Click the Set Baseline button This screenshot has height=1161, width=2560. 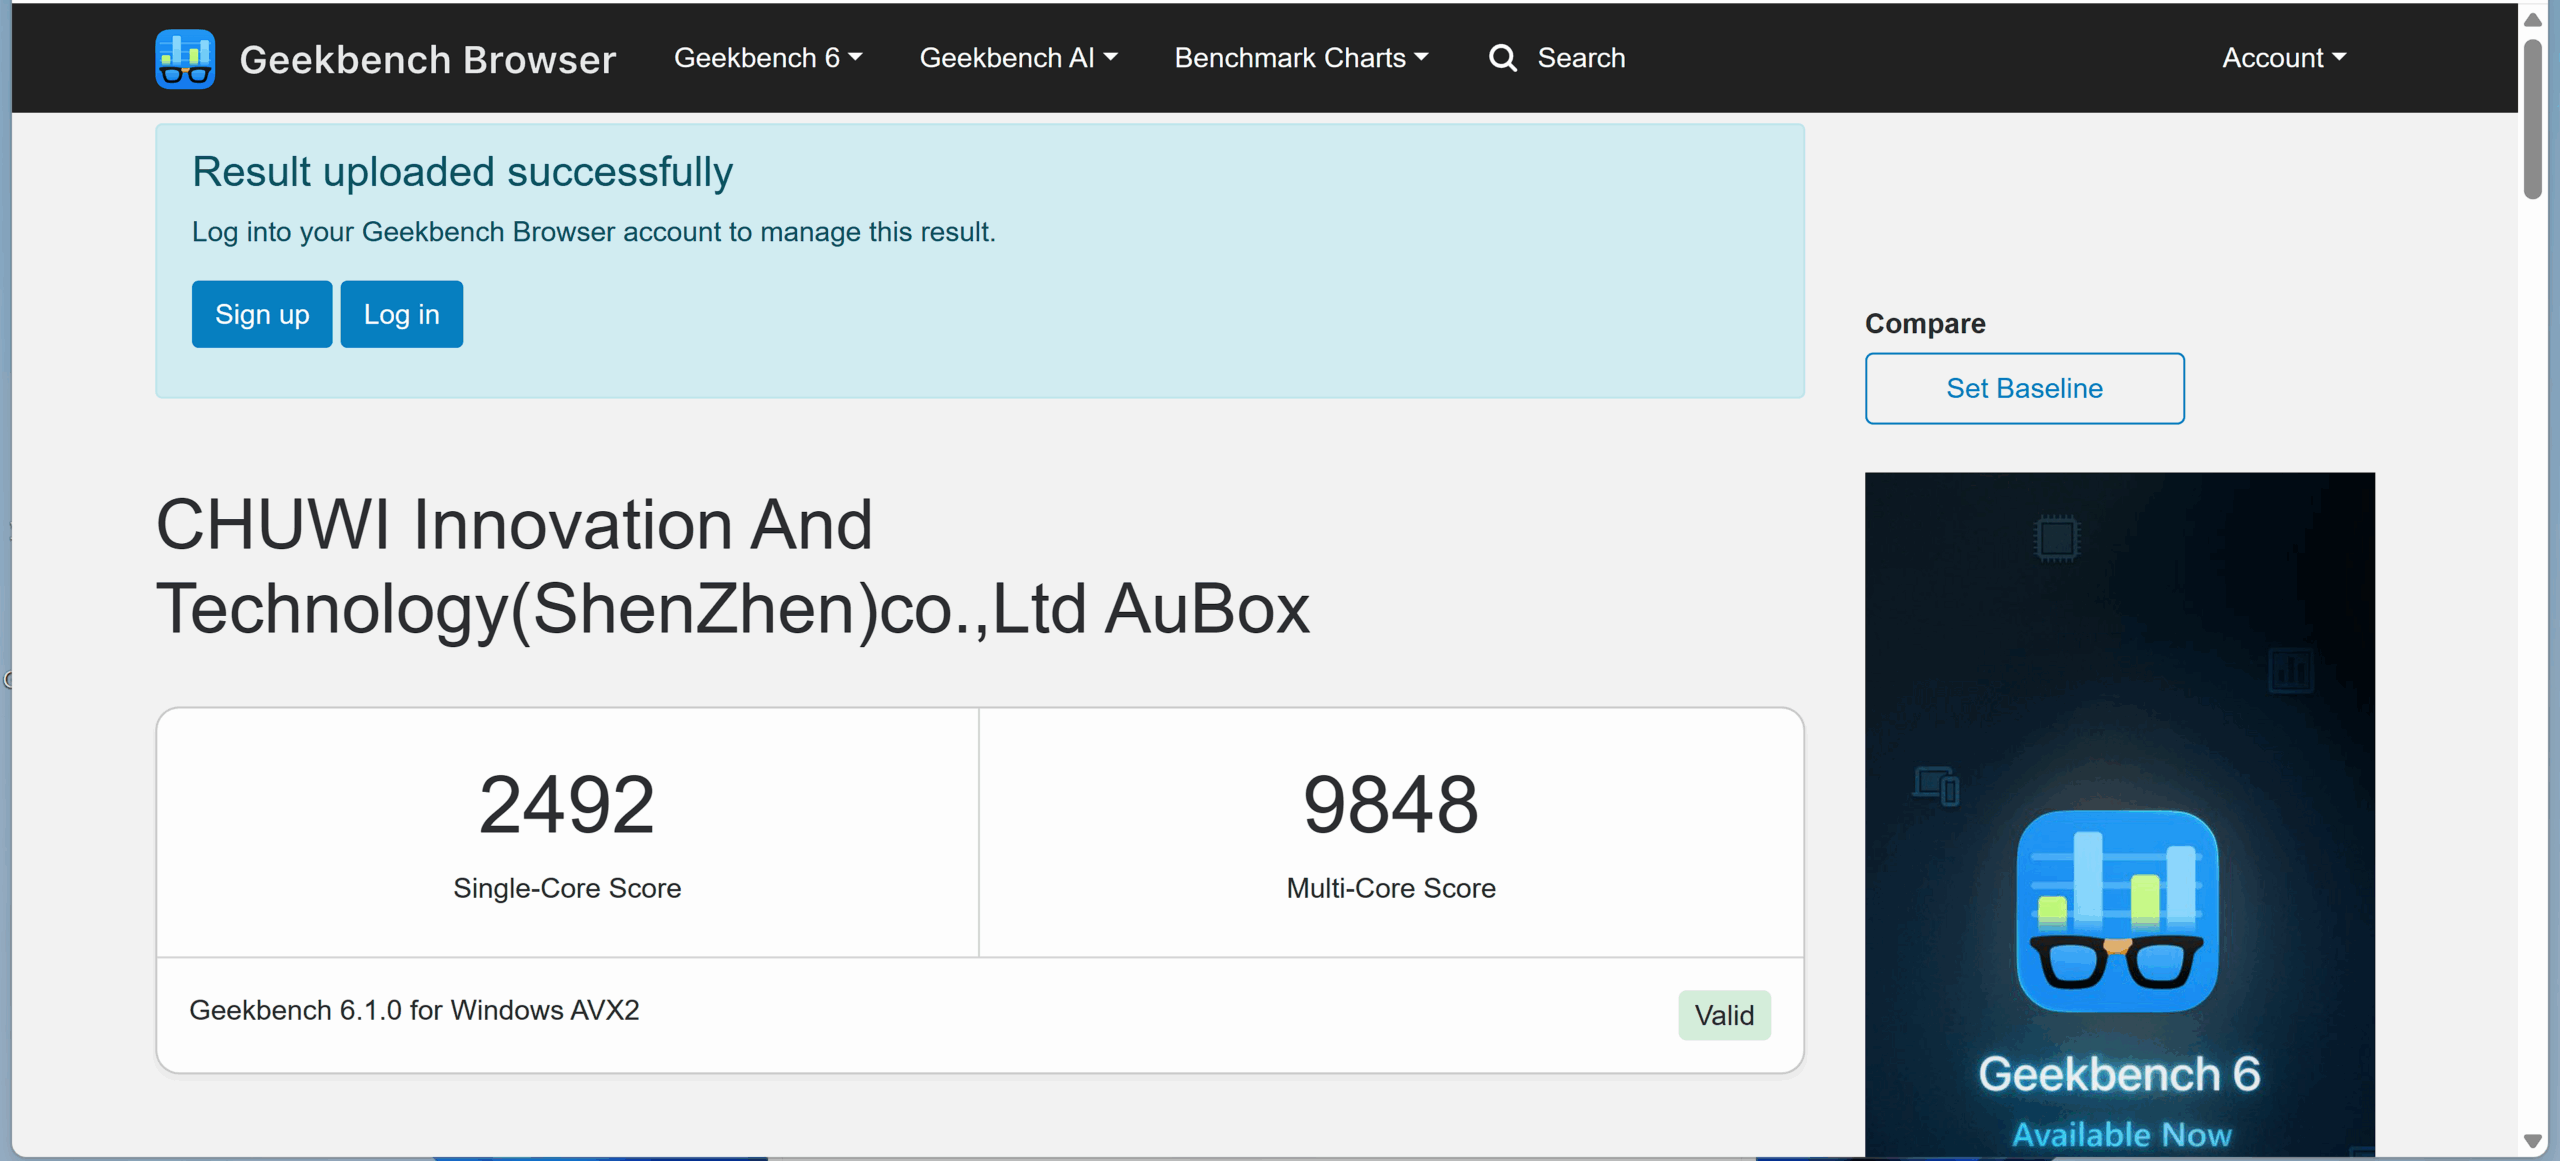(x=2024, y=388)
